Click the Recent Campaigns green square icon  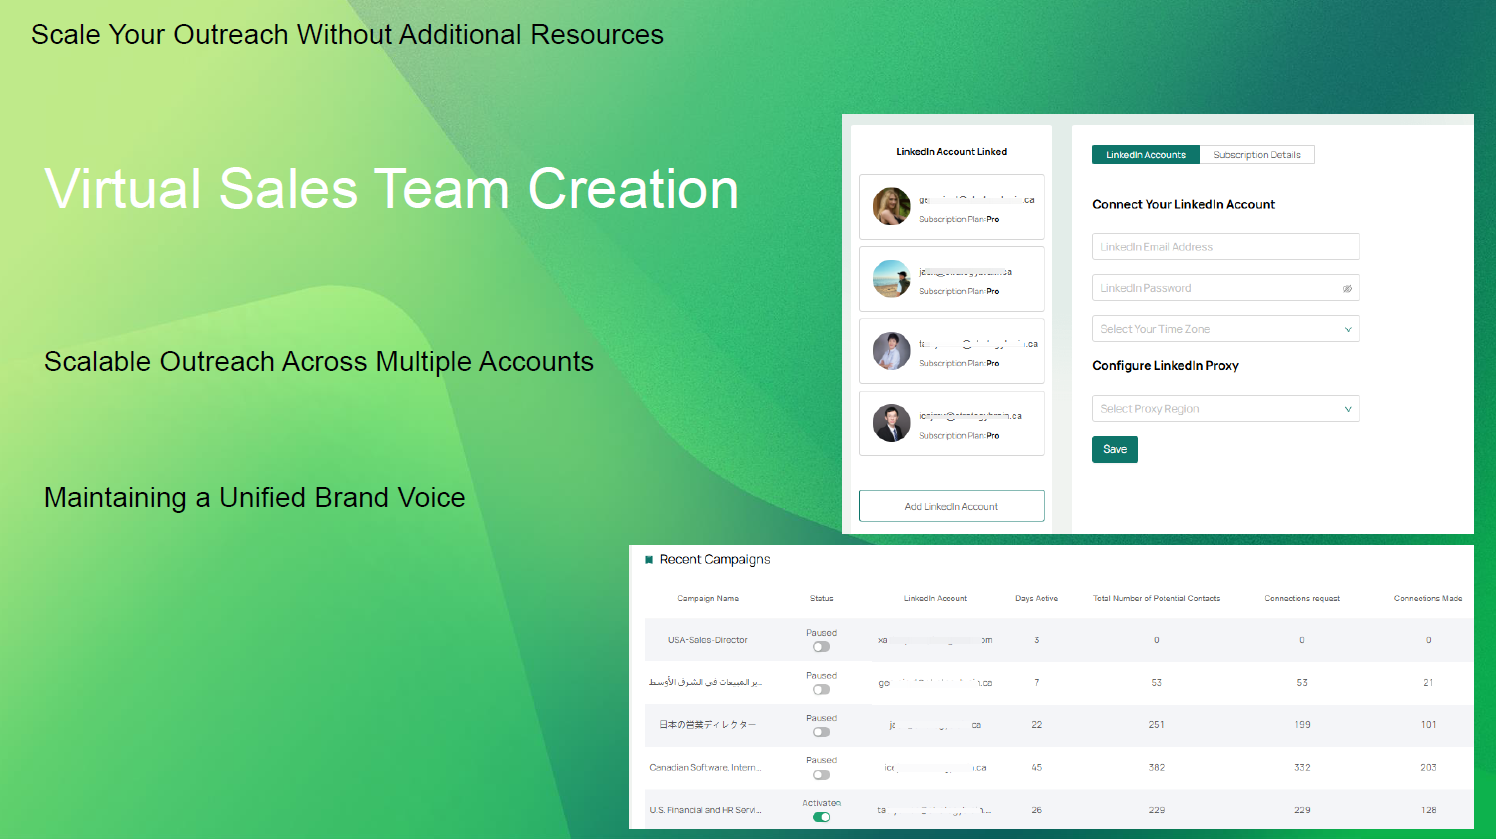coord(649,560)
